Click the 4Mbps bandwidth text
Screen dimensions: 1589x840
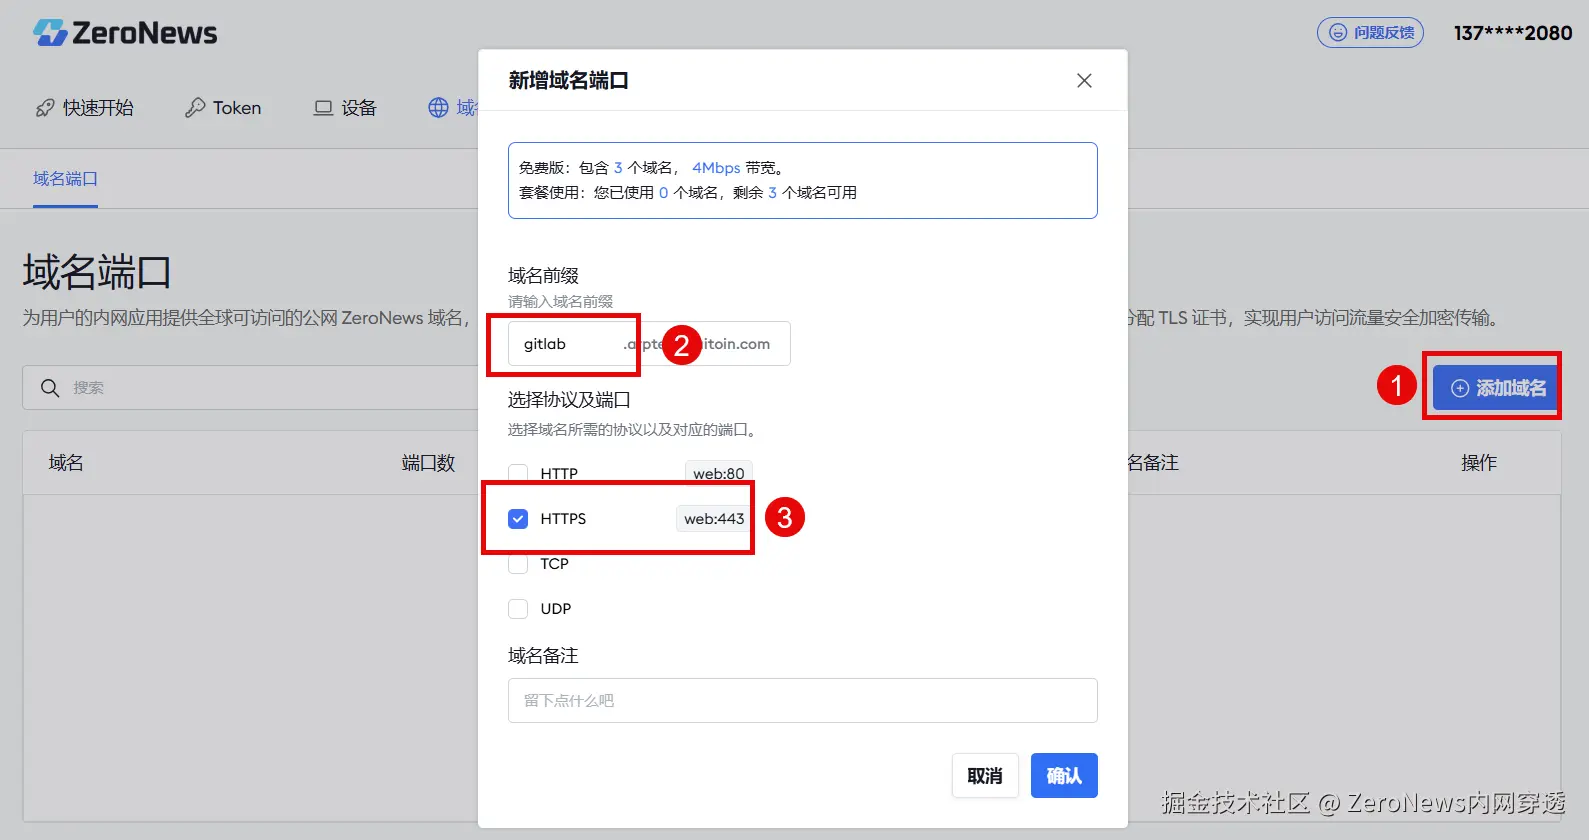[716, 168]
